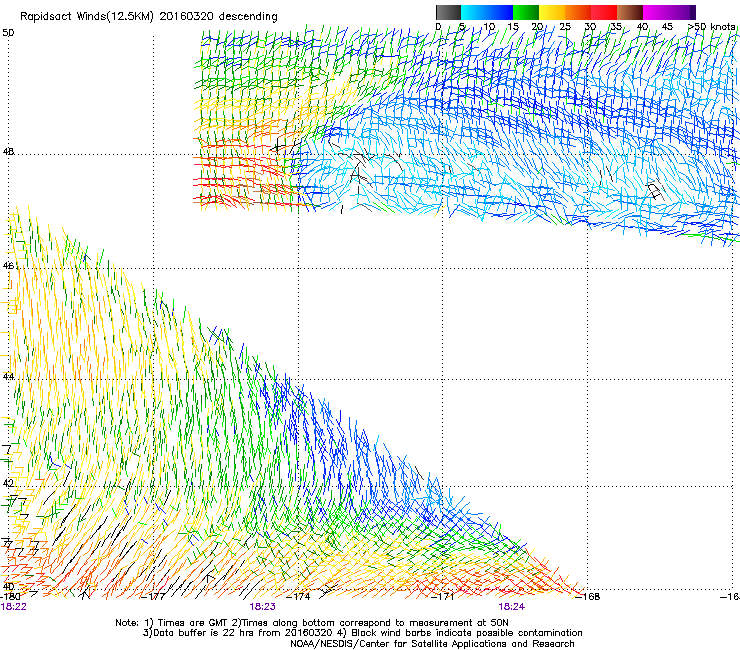Viewport: 740px width, 650px height.
Task: Click the cyan-blue 5-15 knots legend band
Action: pos(487,12)
